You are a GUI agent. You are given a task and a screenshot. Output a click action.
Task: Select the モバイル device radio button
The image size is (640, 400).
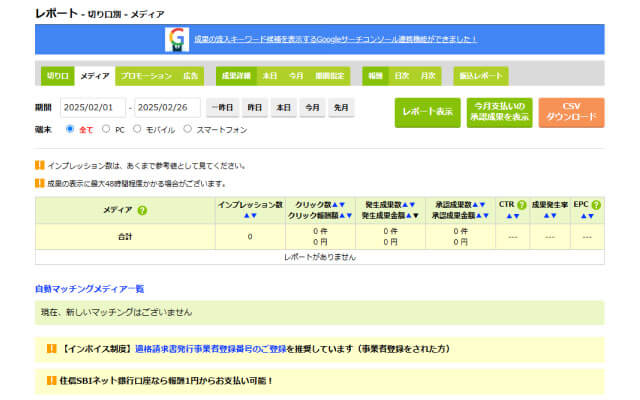(137, 129)
